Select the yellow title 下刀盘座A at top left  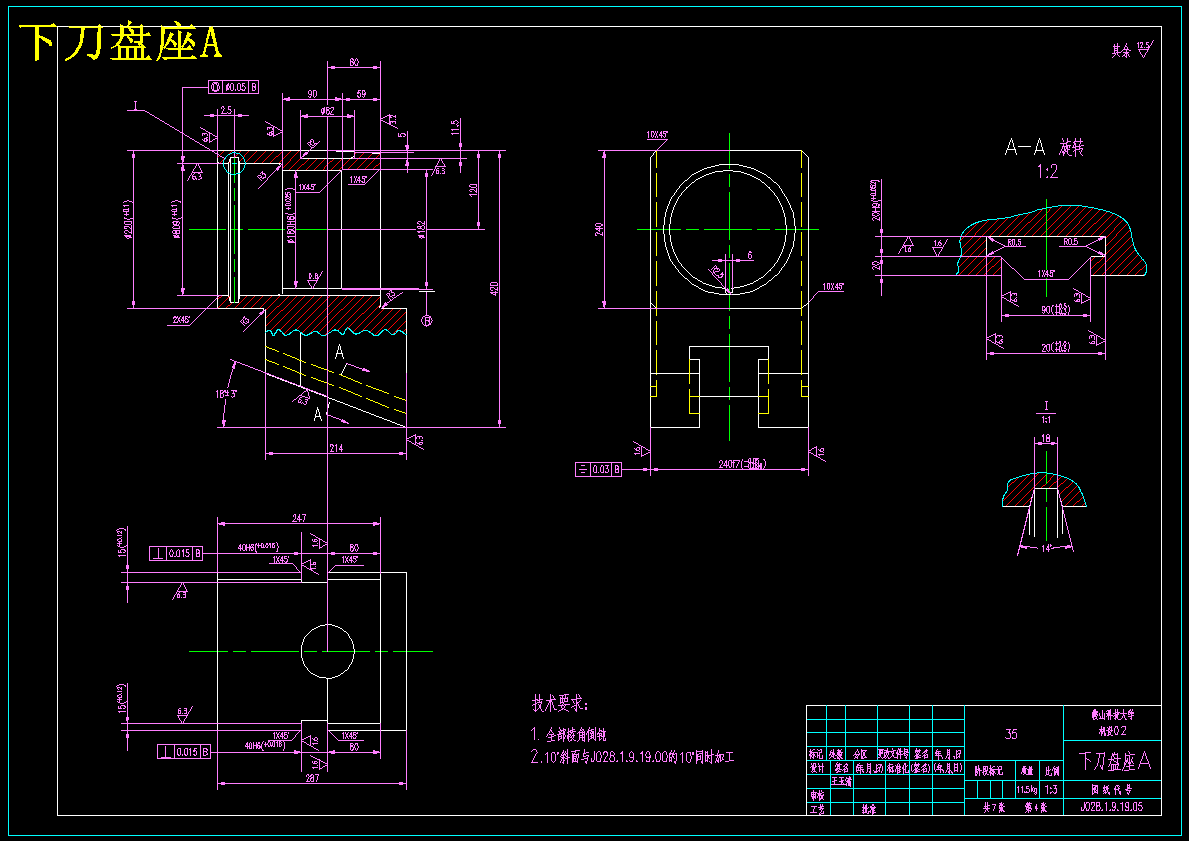coord(121,43)
